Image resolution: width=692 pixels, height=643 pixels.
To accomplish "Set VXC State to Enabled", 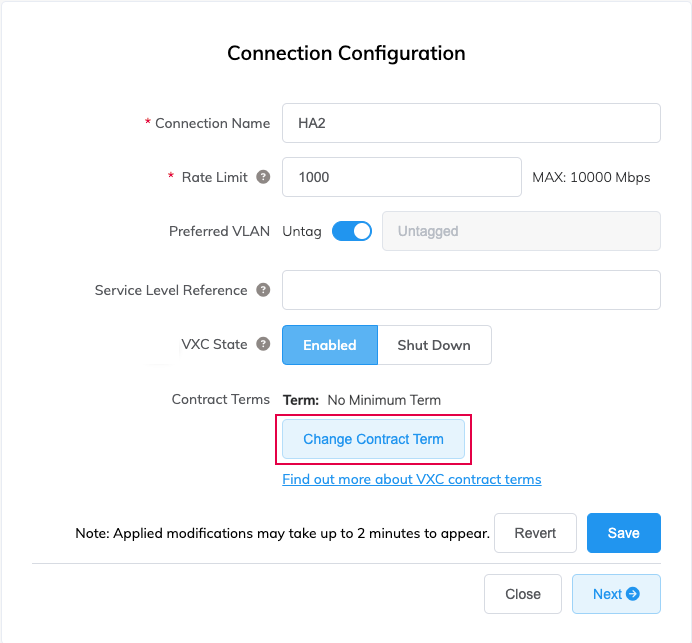I will [330, 345].
